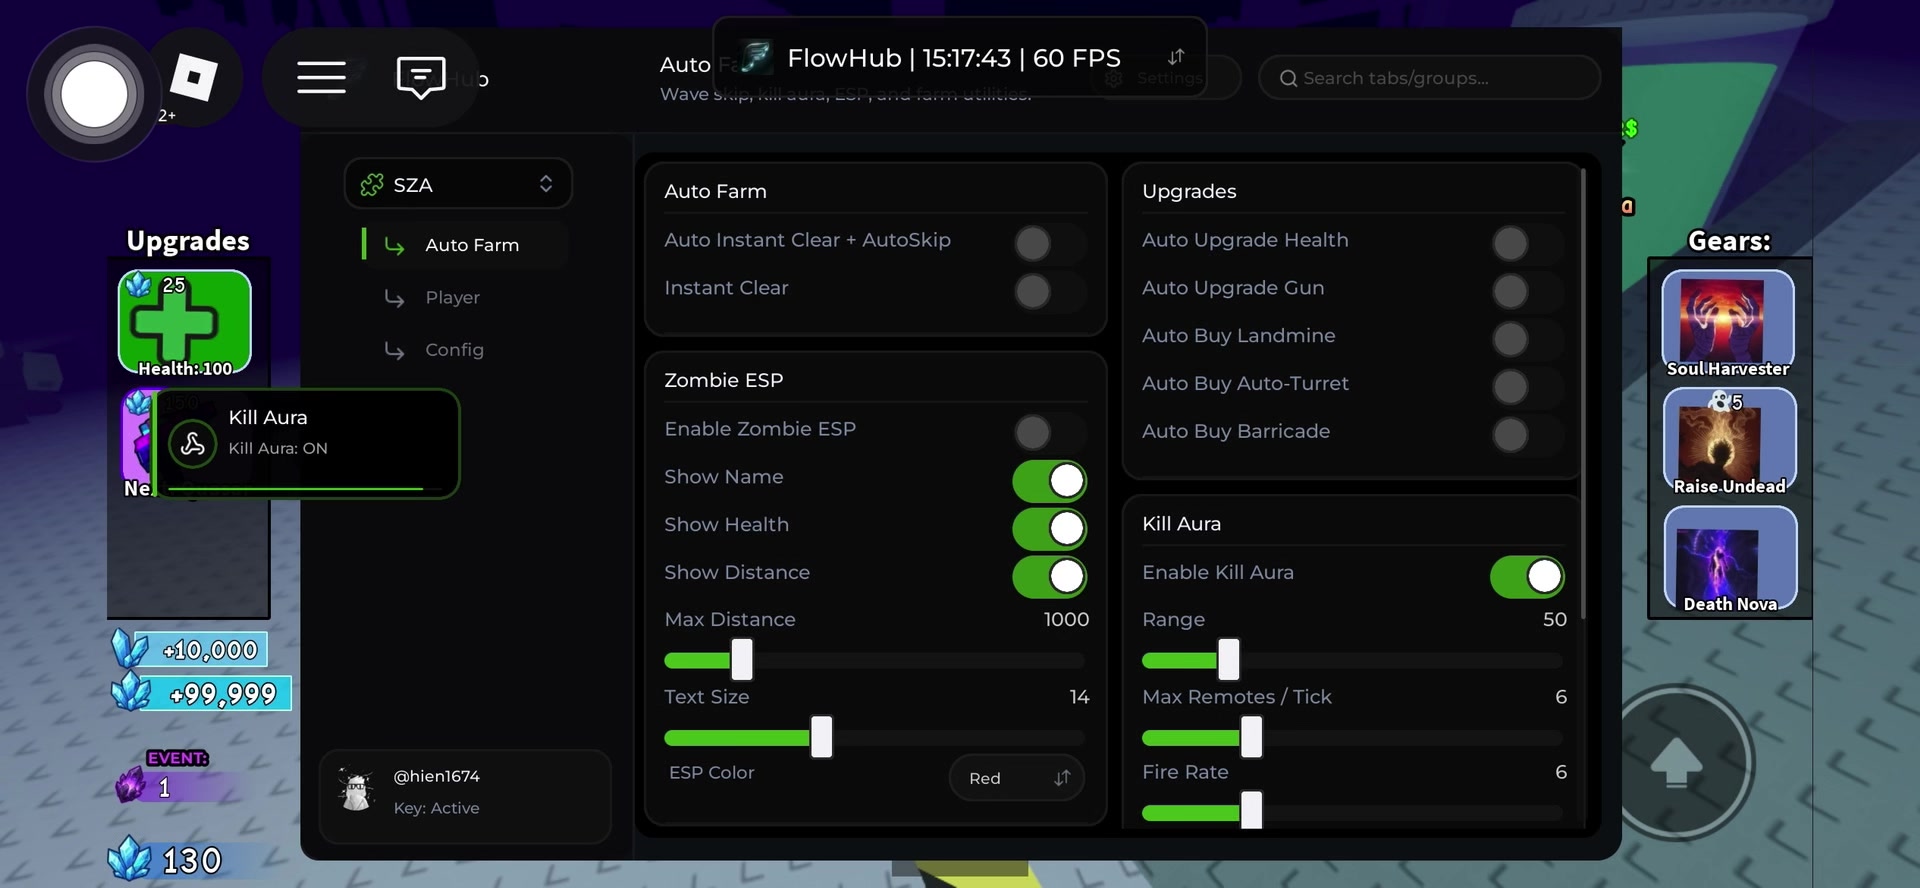
Task: Click the Max Distance value 1000
Action: pyautogui.click(x=1066, y=620)
